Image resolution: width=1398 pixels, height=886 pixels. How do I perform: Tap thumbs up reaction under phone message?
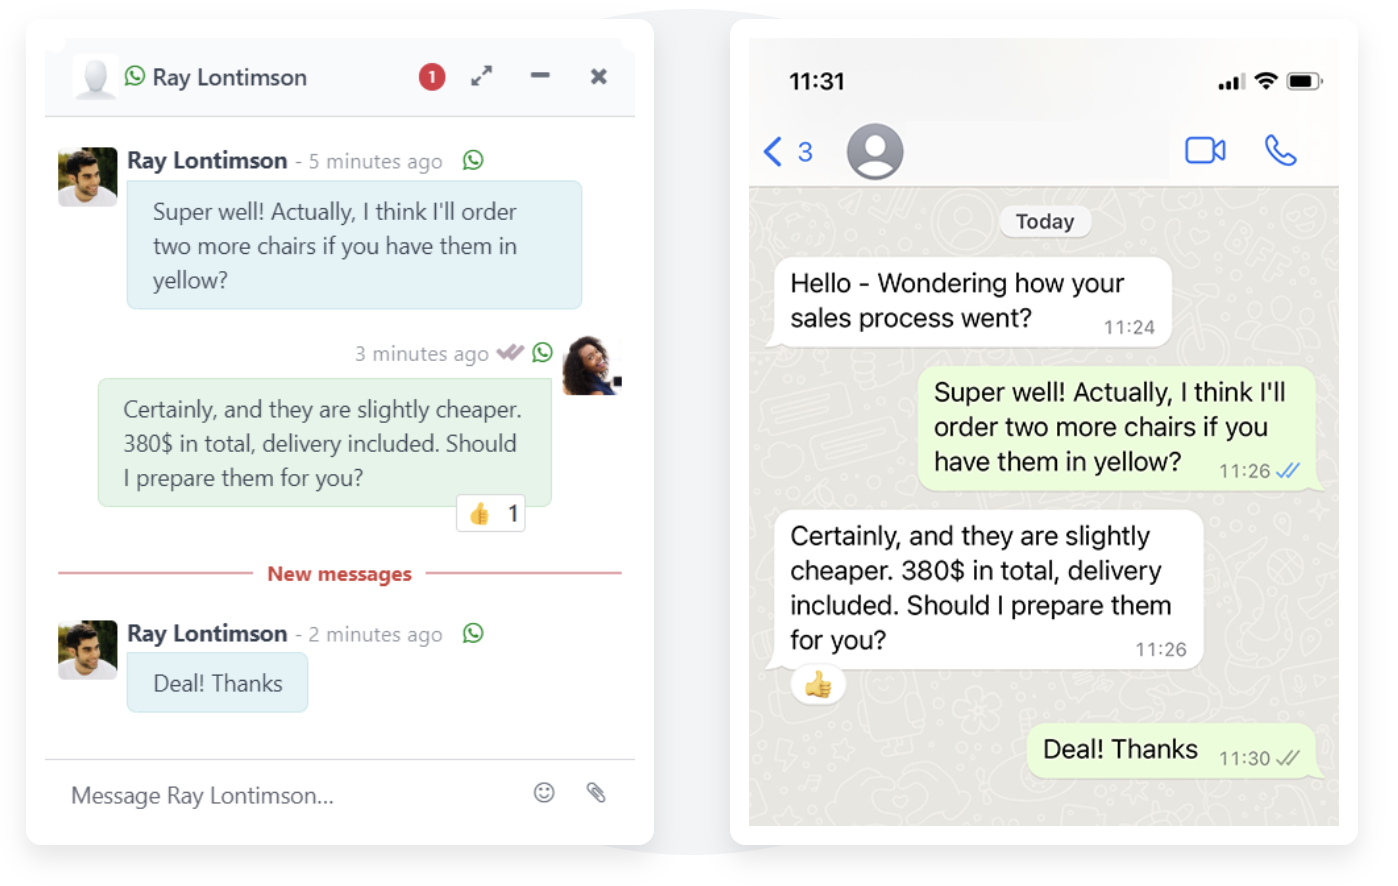[818, 685]
